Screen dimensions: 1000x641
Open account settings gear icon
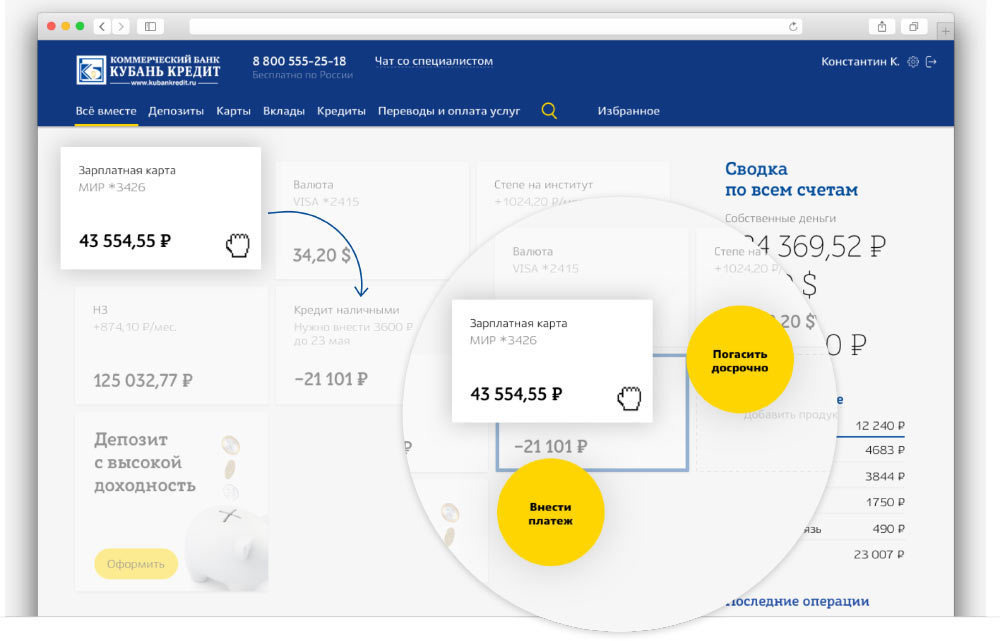(x=912, y=62)
